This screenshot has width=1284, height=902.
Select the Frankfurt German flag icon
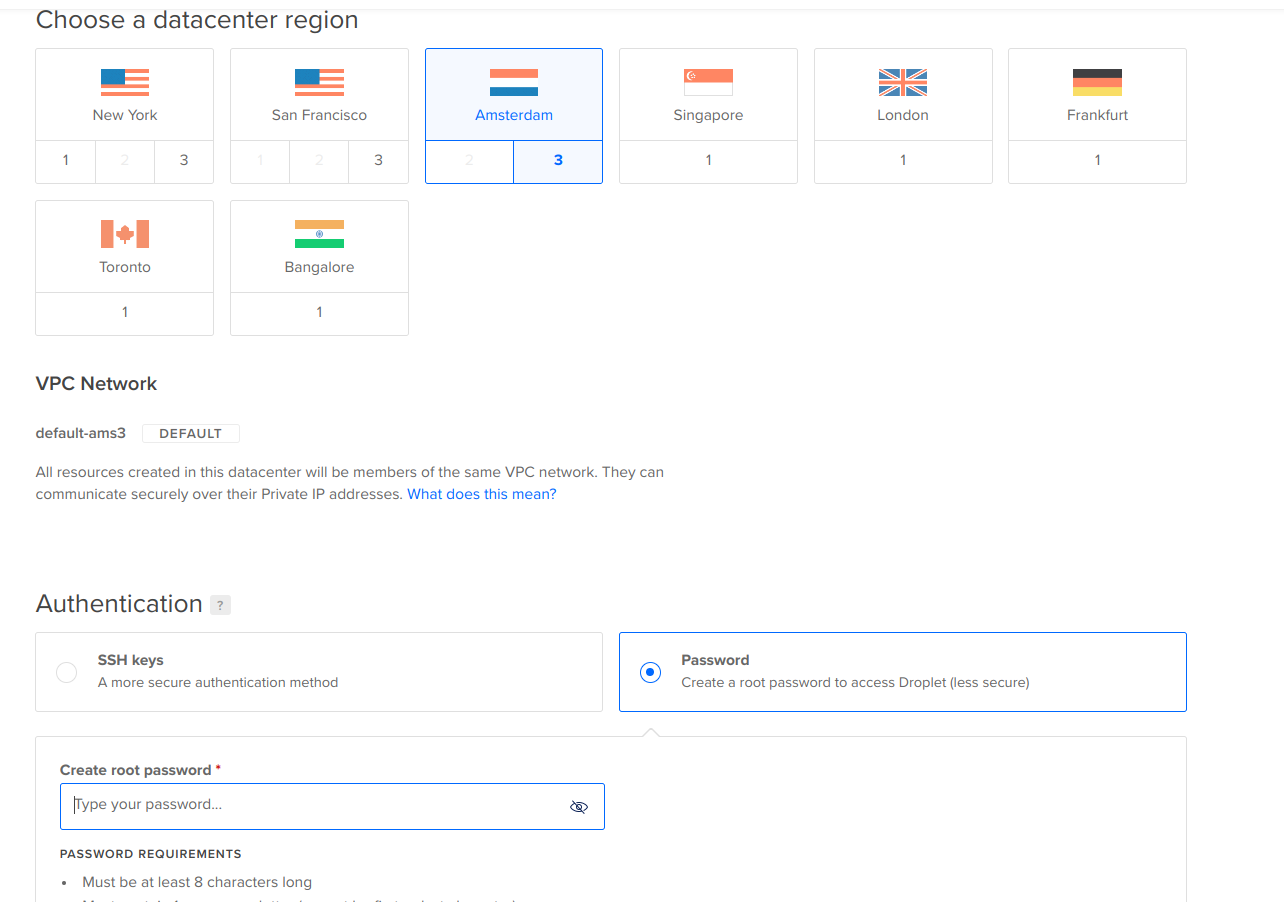(1097, 82)
